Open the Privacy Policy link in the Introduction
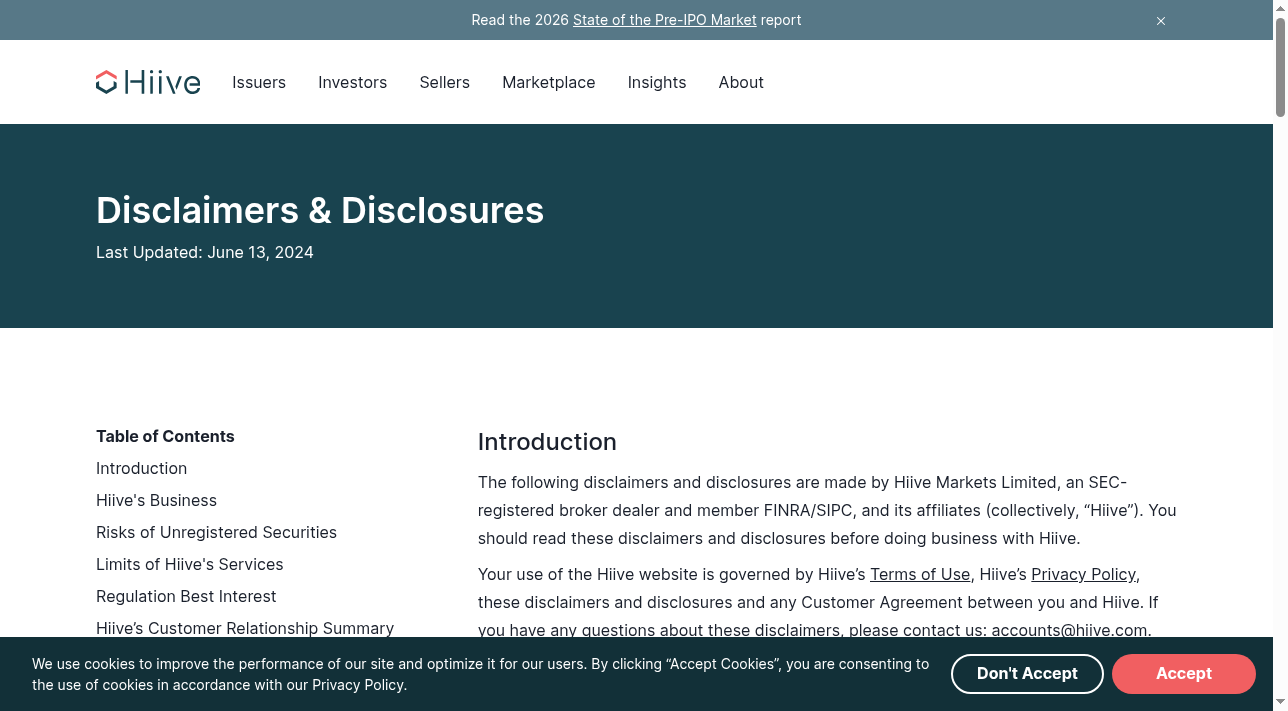Screen dimensions: 1288x711 pos(1083,574)
